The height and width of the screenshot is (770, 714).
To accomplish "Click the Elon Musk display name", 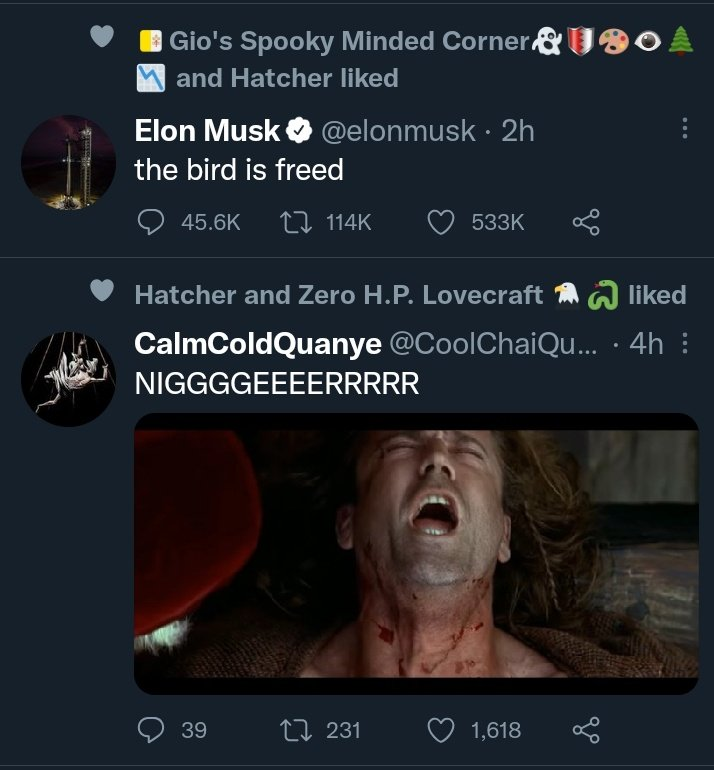I will pos(207,131).
